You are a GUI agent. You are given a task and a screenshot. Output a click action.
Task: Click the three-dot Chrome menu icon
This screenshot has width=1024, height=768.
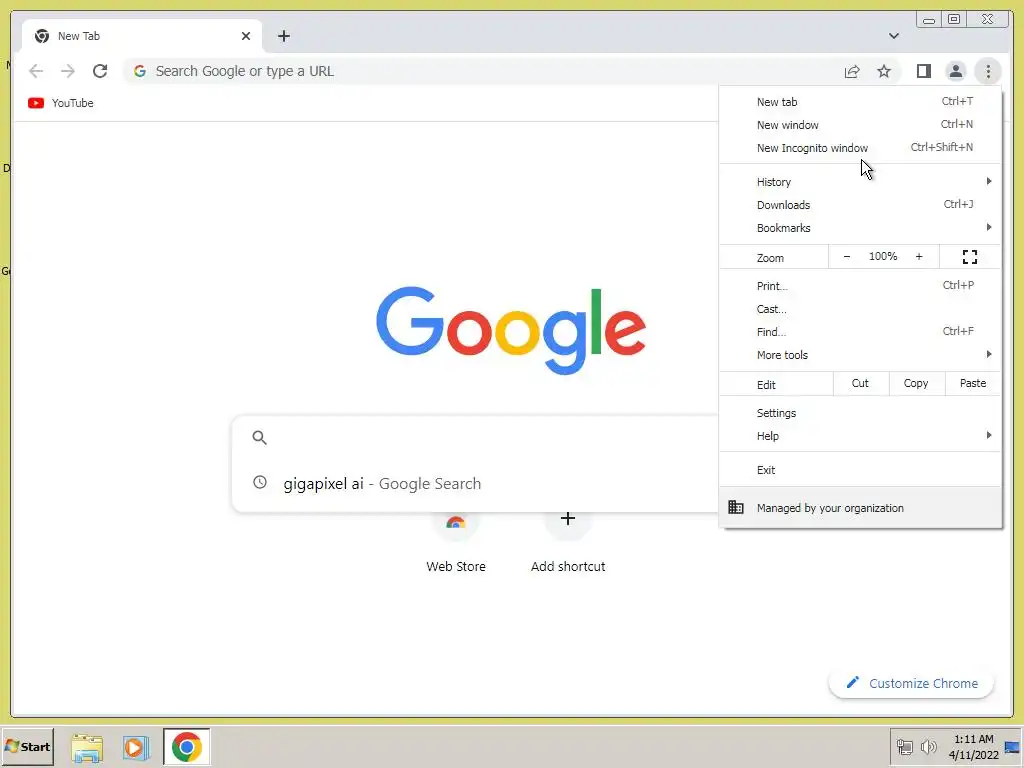pyautogui.click(x=988, y=71)
